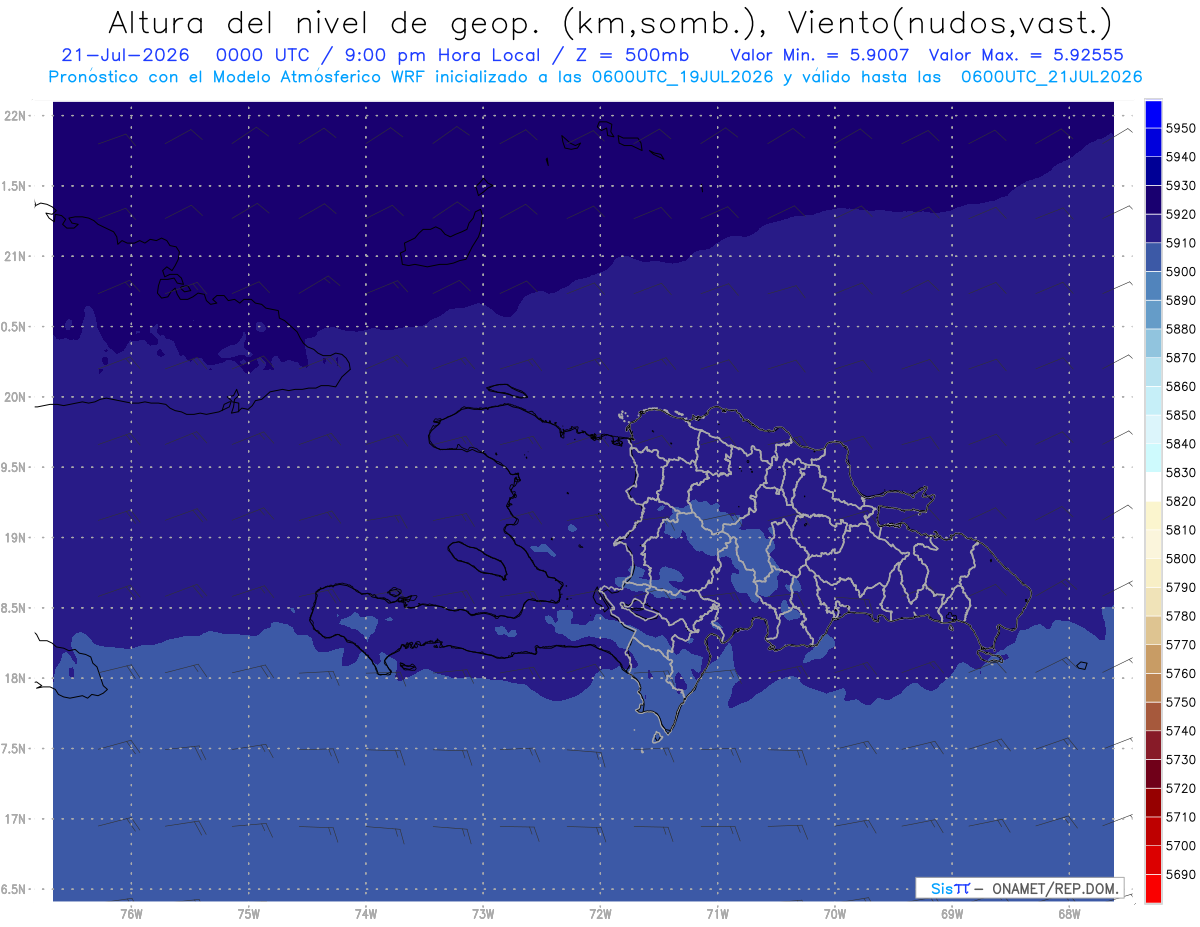The image size is (1200, 927).
Task: Click the '5700' colorbar value
Action: coord(1181,846)
